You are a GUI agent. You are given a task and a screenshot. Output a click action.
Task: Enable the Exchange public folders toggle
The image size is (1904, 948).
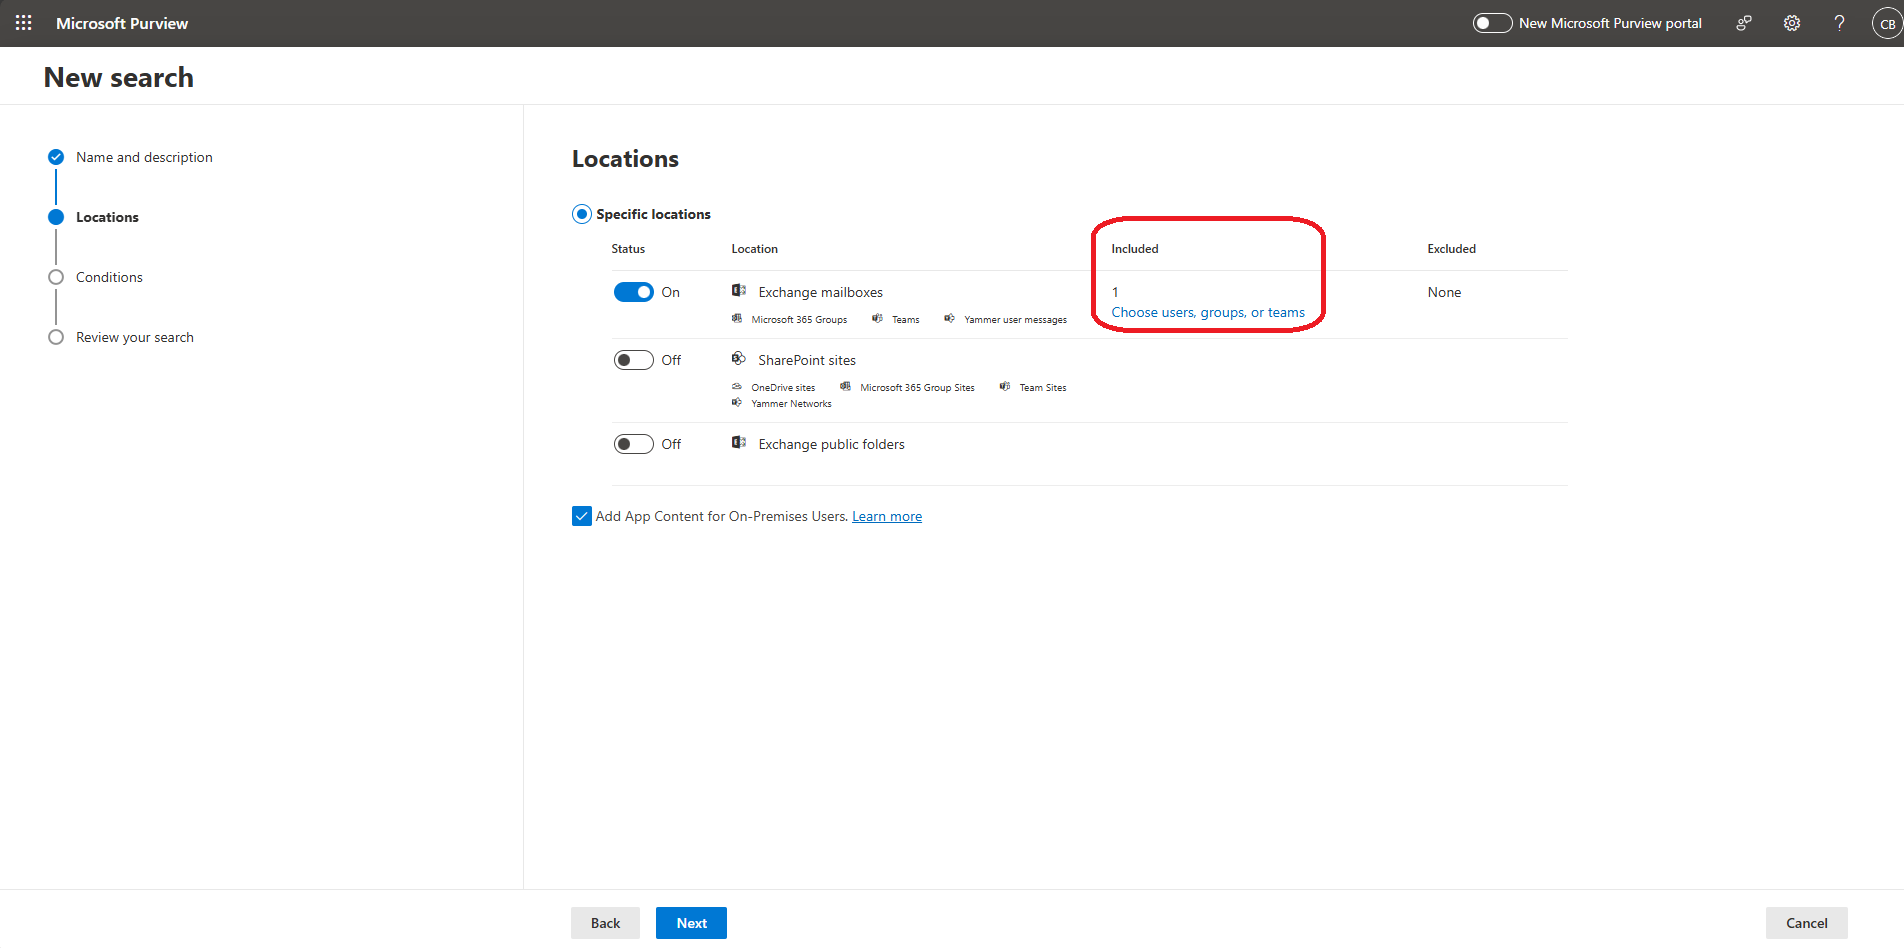point(633,444)
